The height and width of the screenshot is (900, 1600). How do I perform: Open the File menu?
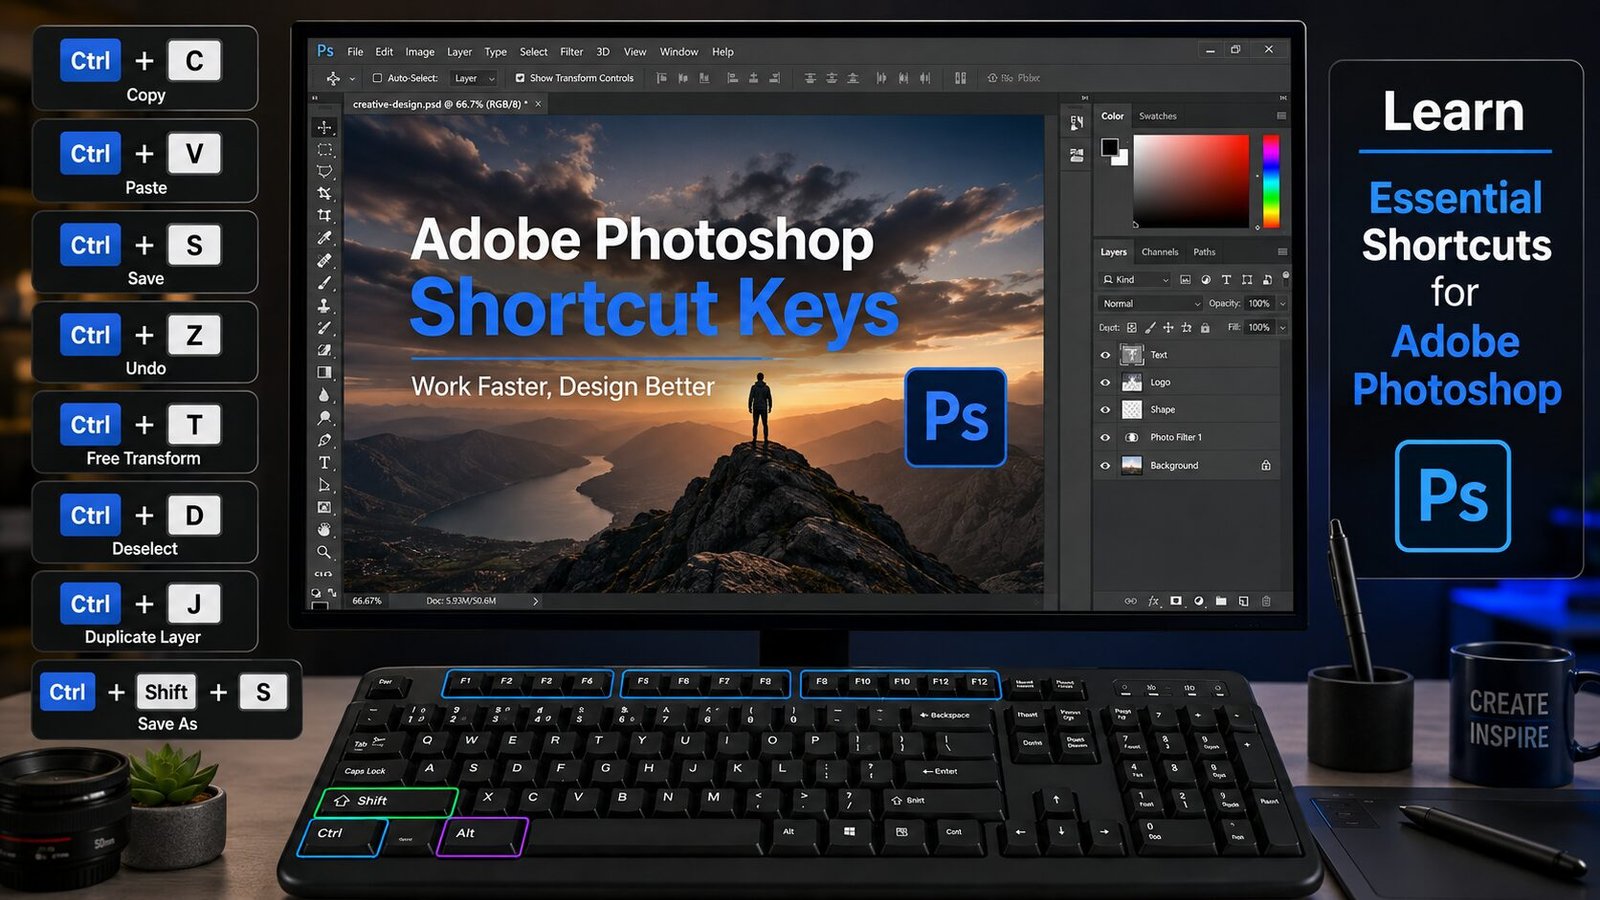(x=355, y=52)
